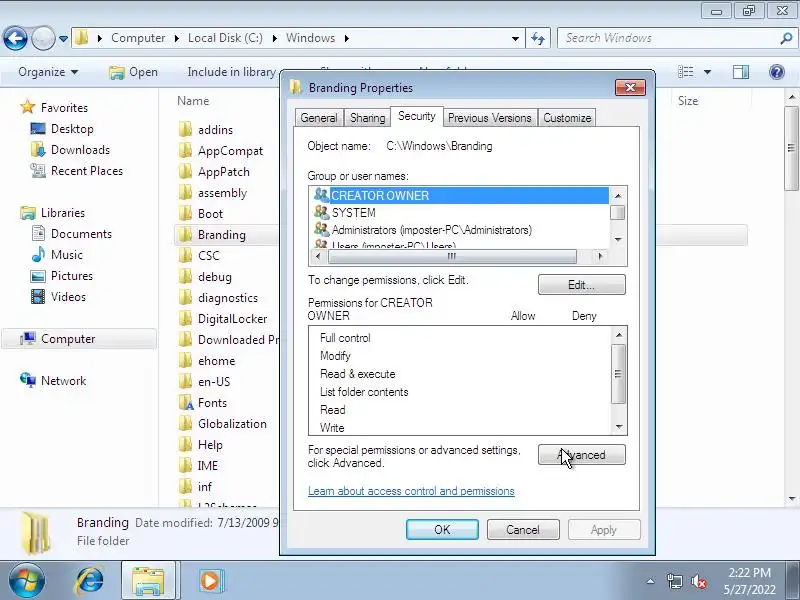Open the recent pages dropdown arrow
Viewport: 800px width, 600px height.
tap(63, 38)
